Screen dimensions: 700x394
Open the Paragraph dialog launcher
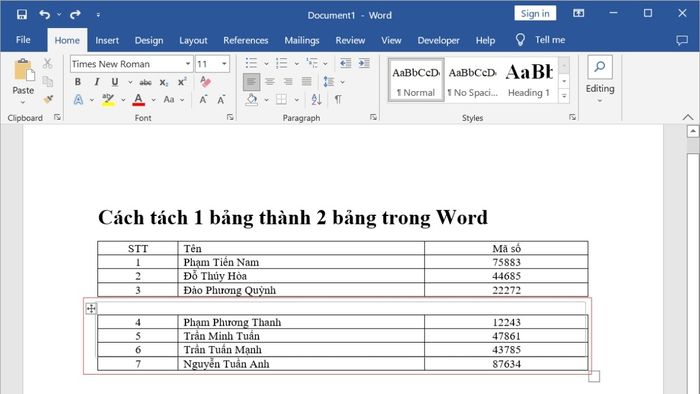pyautogui.click(x=373, y=117)
